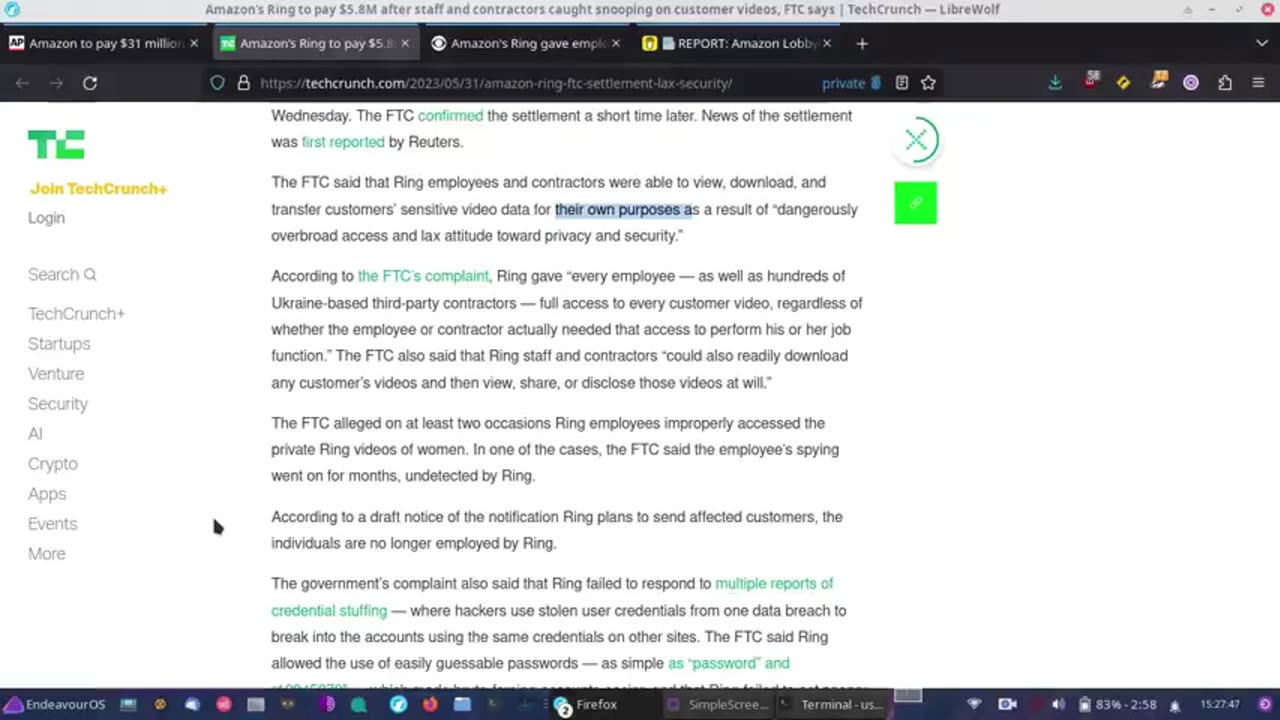Click the Login link
The width and height of the screenshot is (1280, 720).
[46, 217]
